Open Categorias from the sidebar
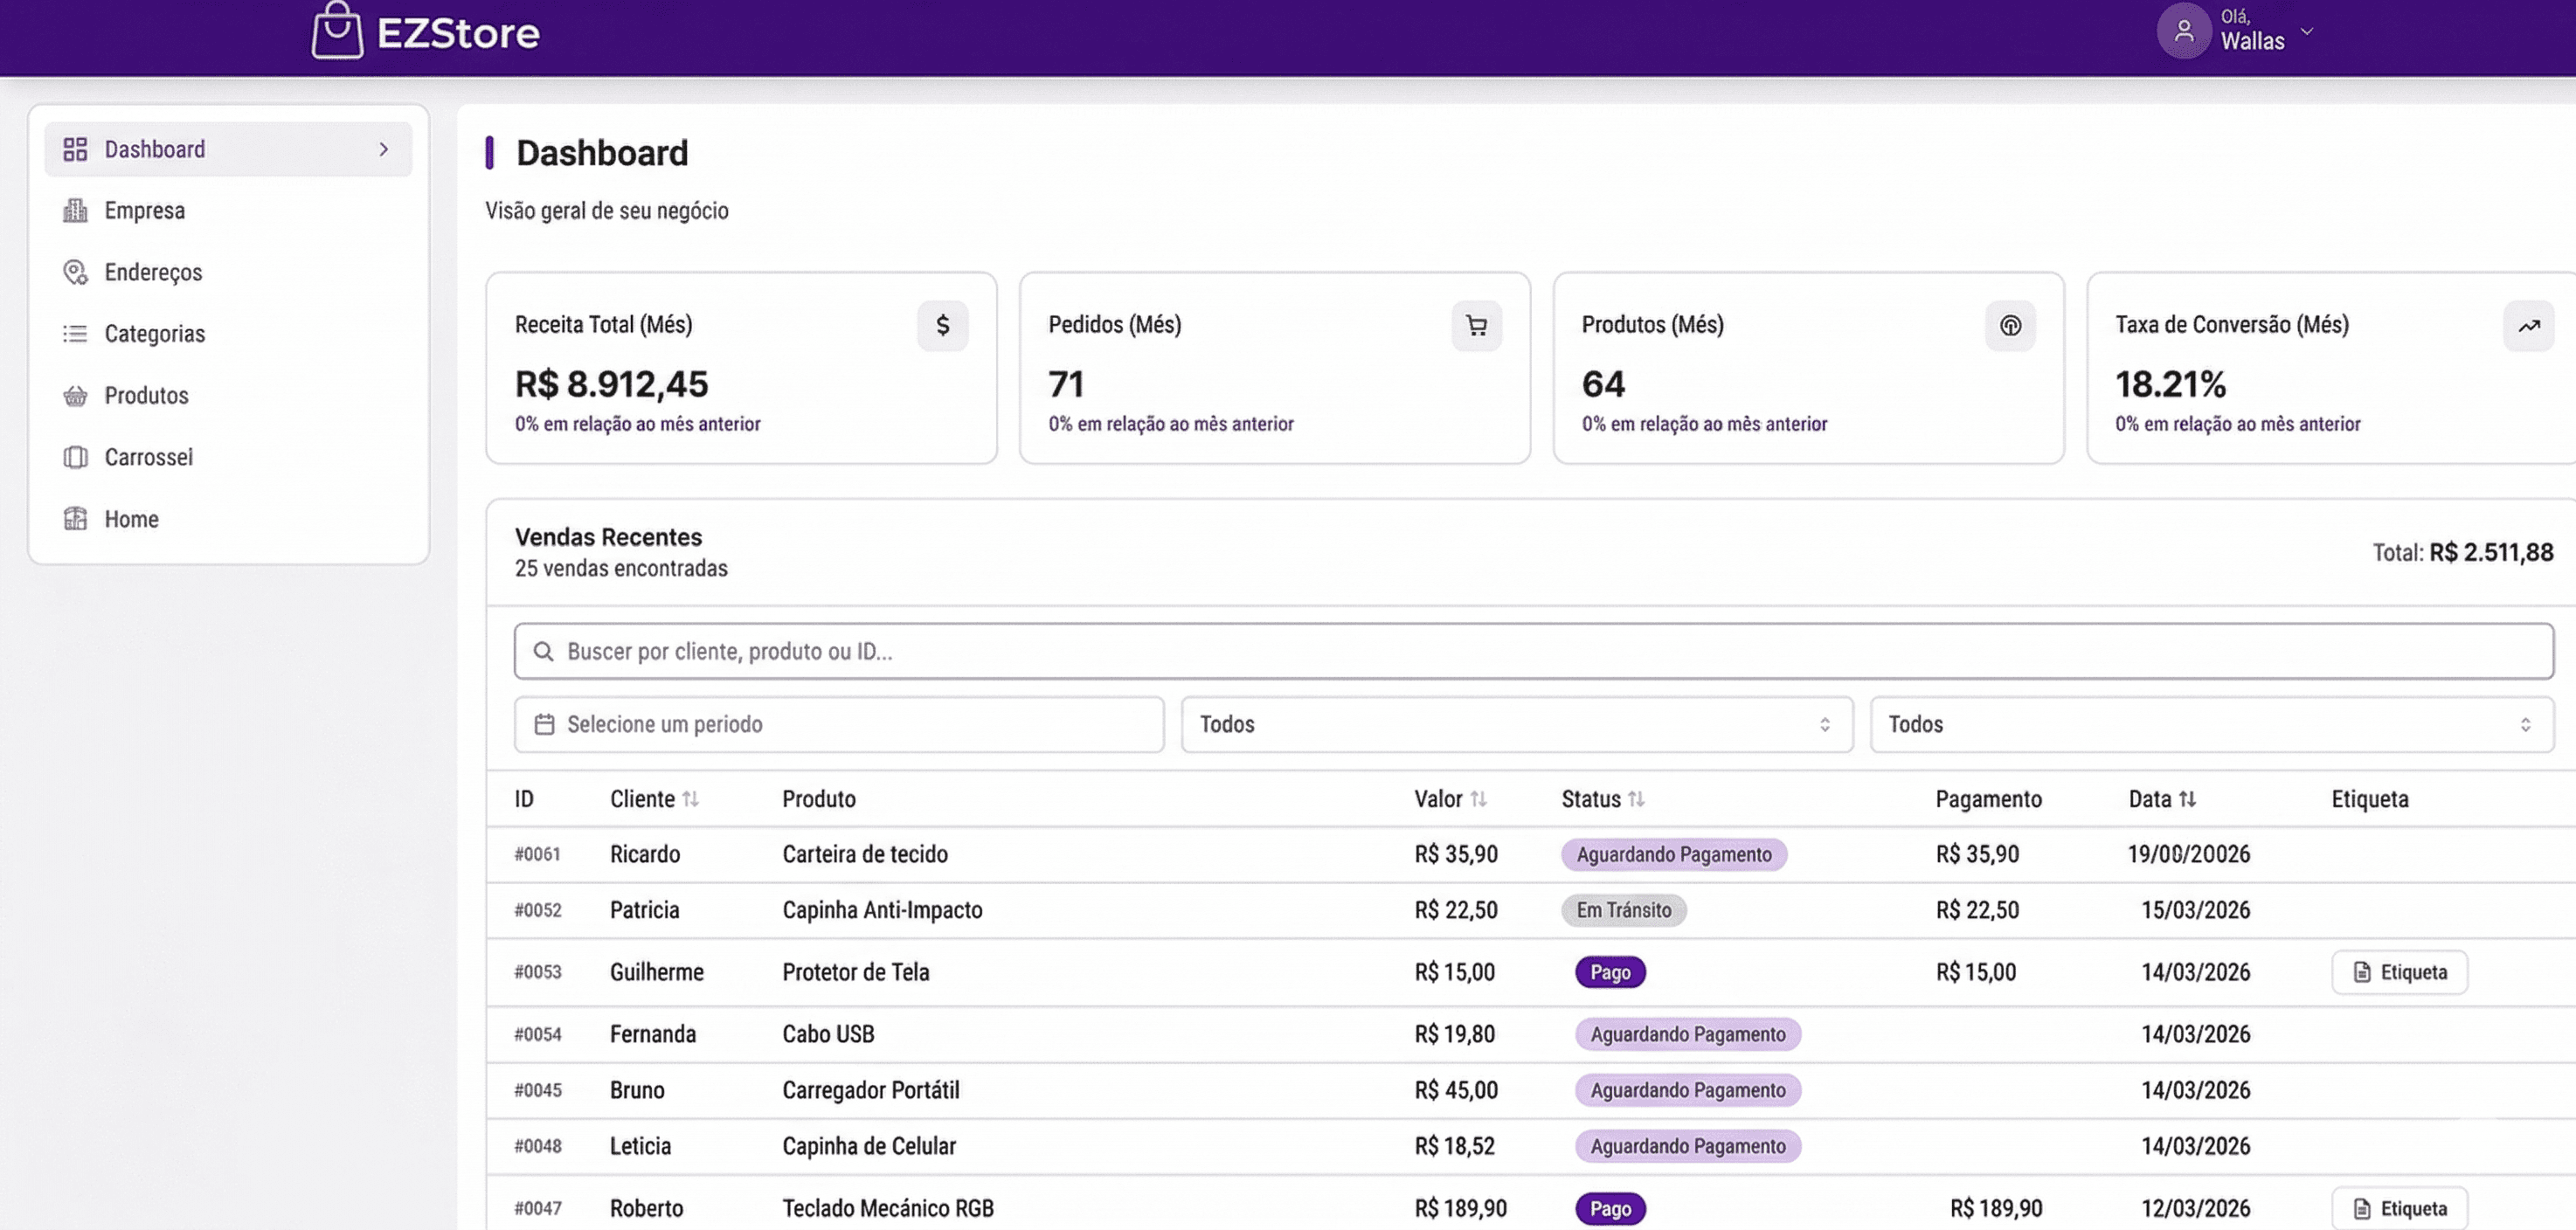Image resolution: width=2576 pixels, height=1230 pixels. click(154, 333)
